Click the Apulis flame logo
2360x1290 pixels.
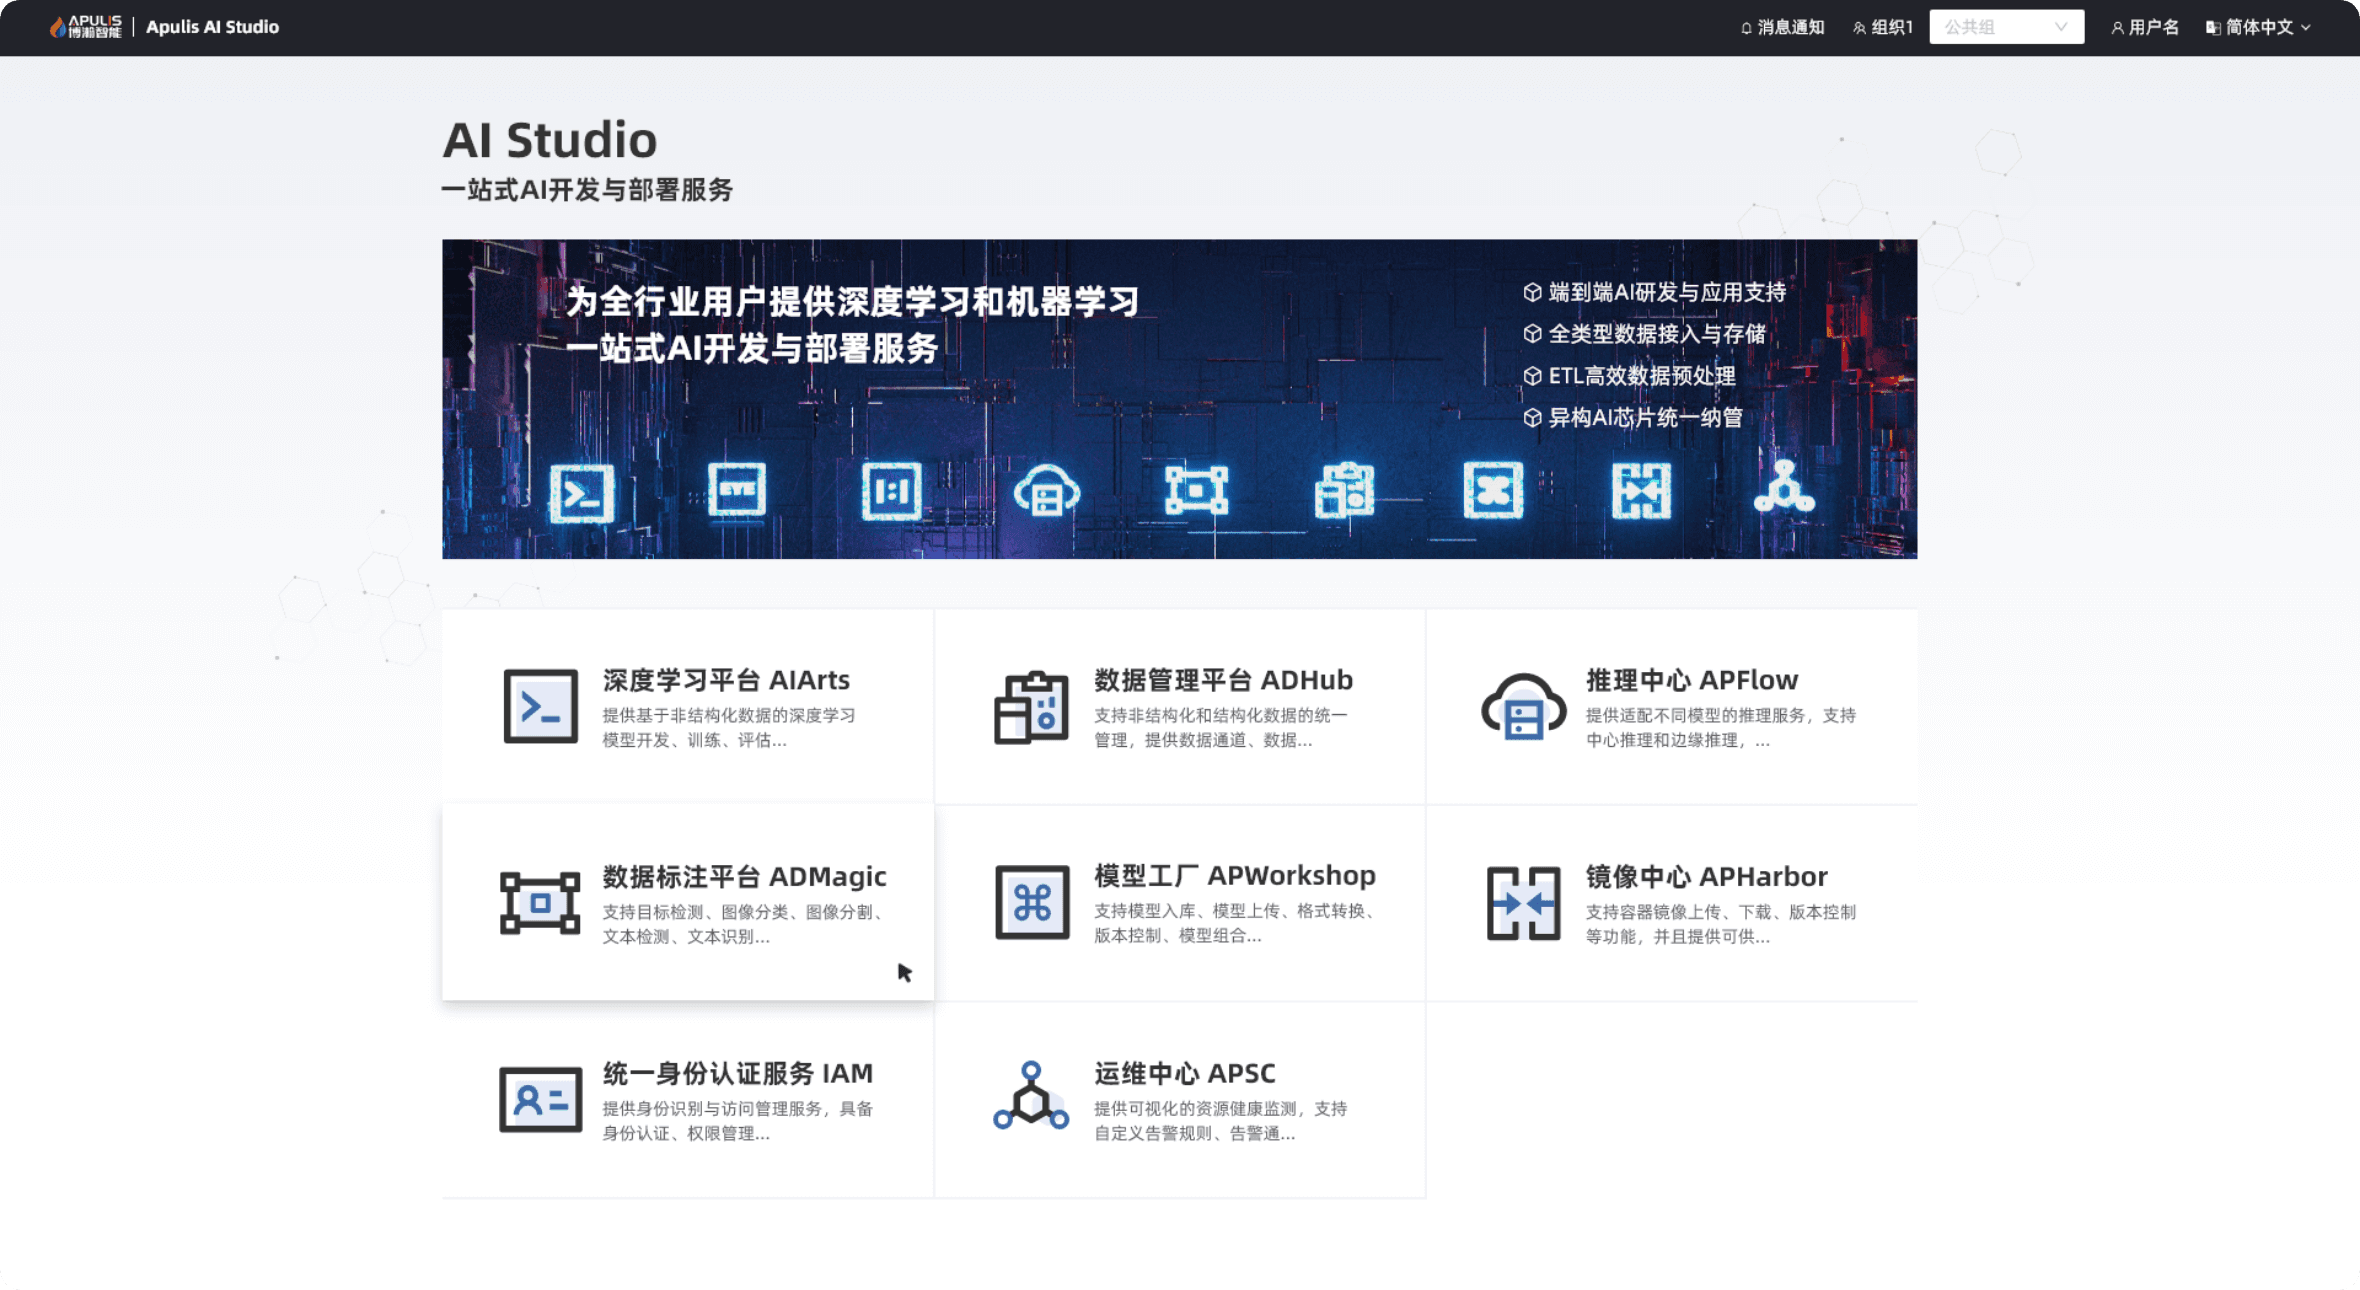coord(58,27)
